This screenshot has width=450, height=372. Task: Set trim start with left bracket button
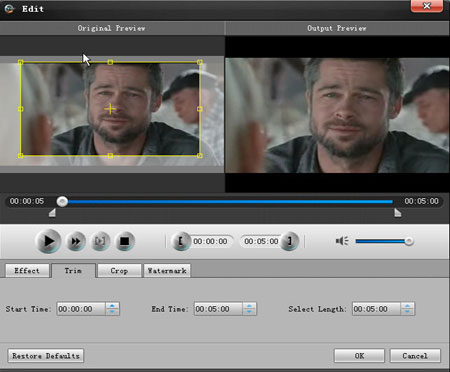(x=181, y=241)
